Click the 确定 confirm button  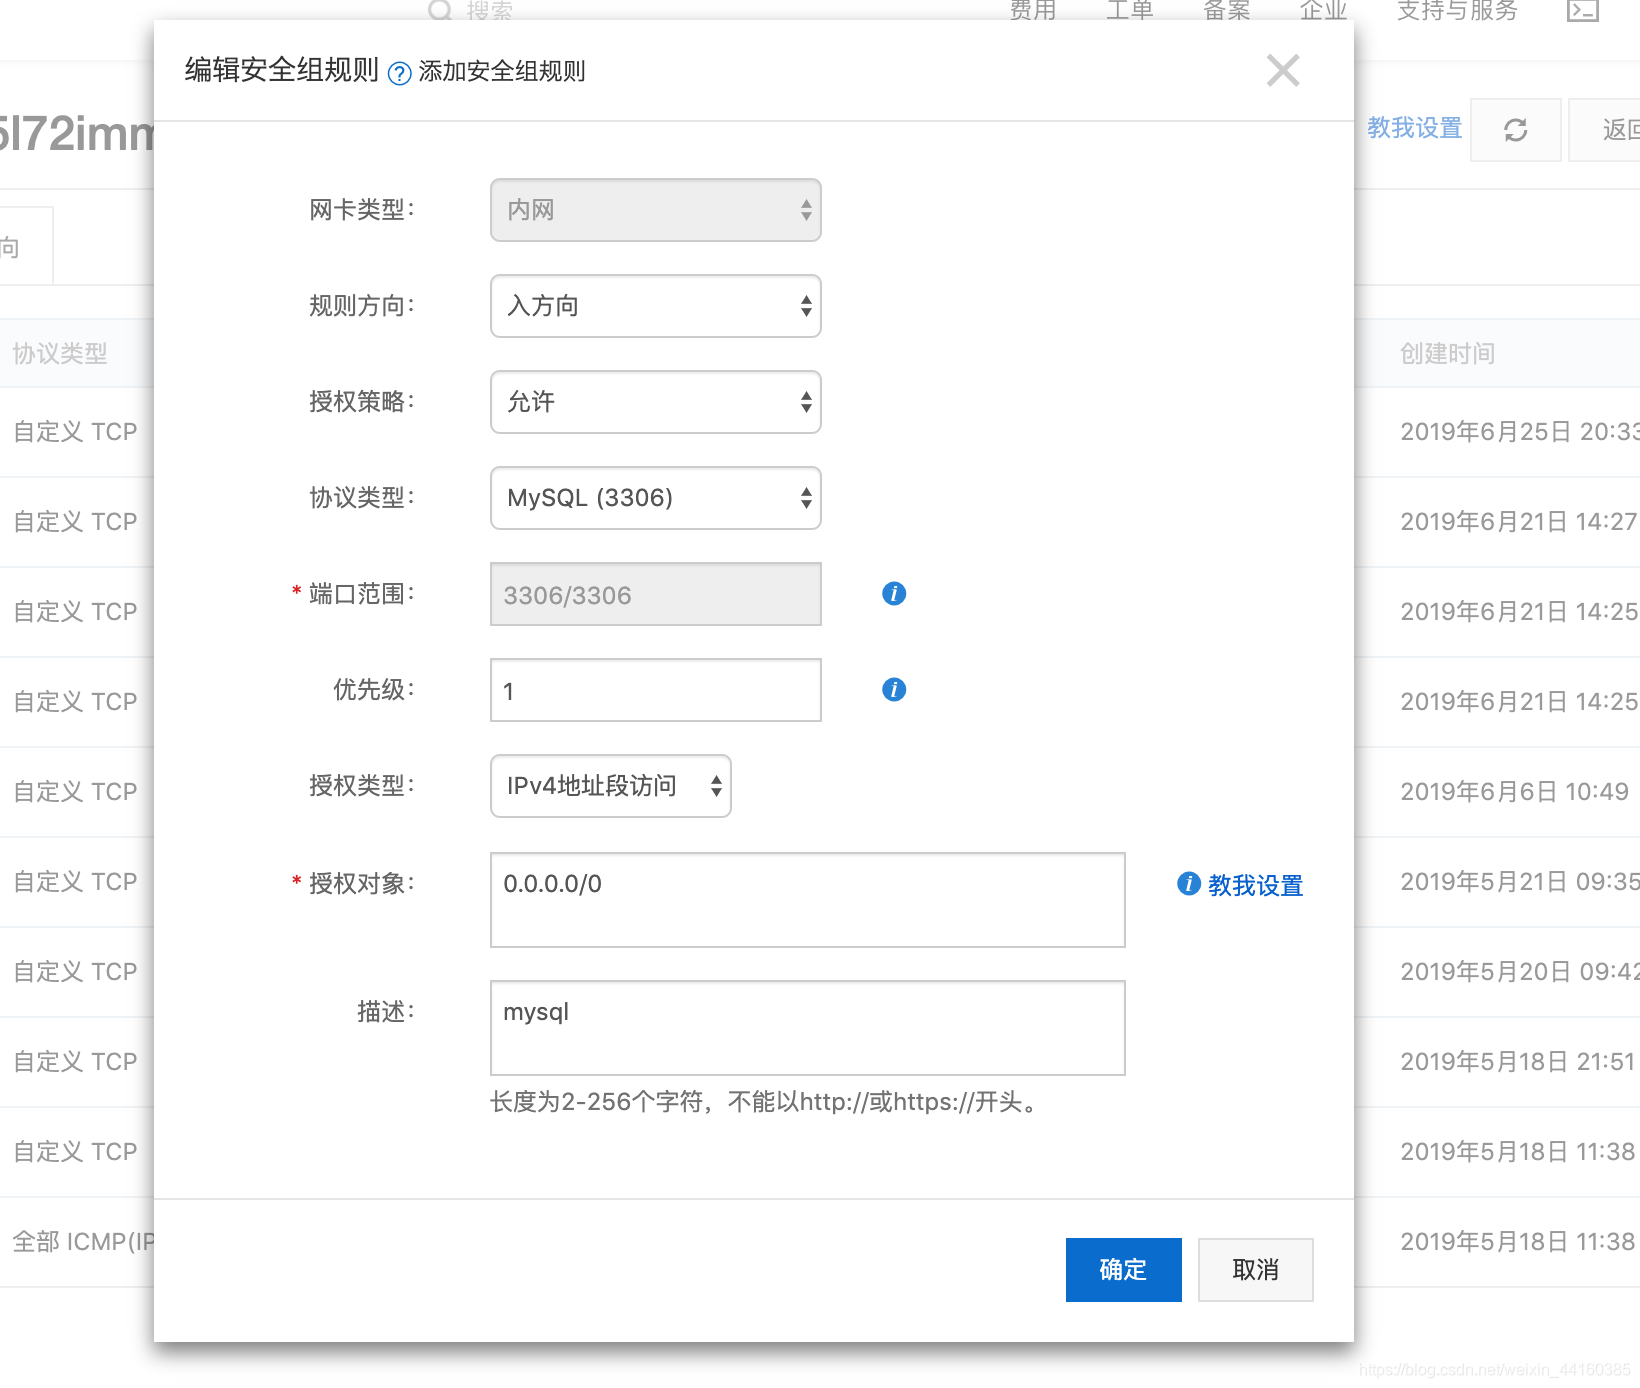click(x=1124, y=1270)
